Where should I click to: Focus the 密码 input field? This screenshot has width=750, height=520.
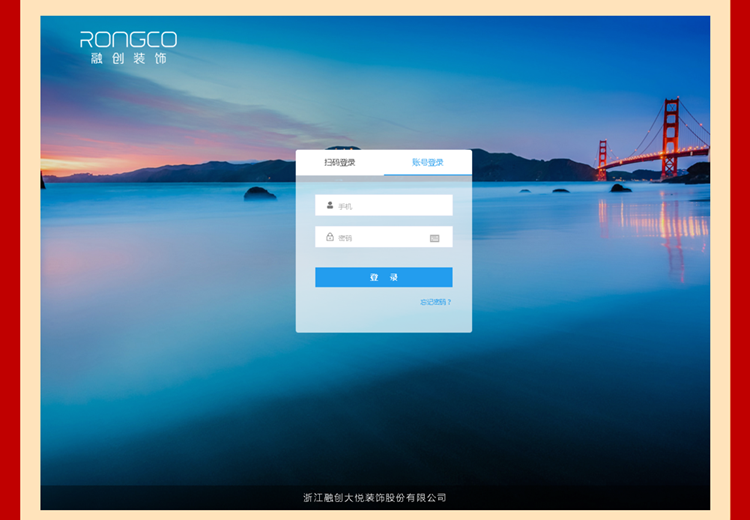click(384, 237)
